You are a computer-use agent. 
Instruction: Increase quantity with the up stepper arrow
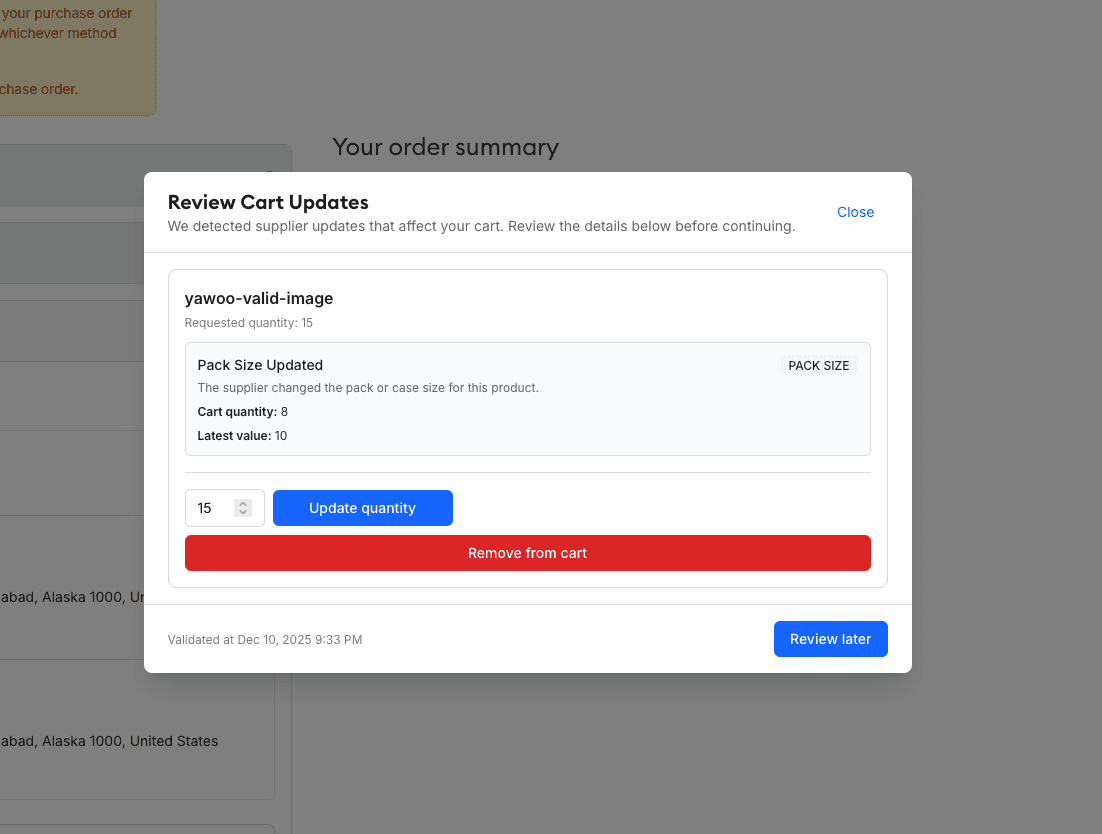pos(243,503)
